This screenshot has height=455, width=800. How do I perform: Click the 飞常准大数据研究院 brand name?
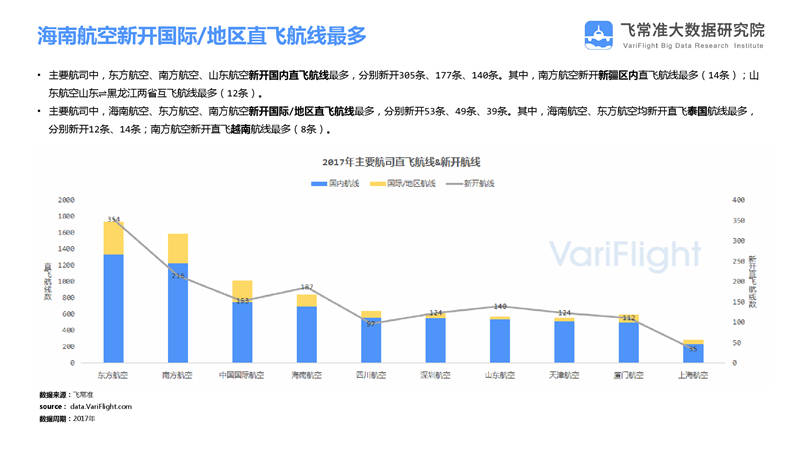click(x=692, y=30)
